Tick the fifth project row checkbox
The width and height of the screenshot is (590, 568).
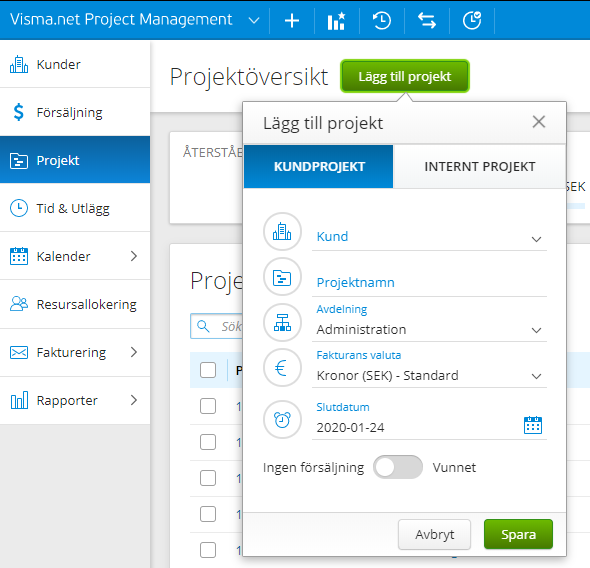(x=208, y=550)
